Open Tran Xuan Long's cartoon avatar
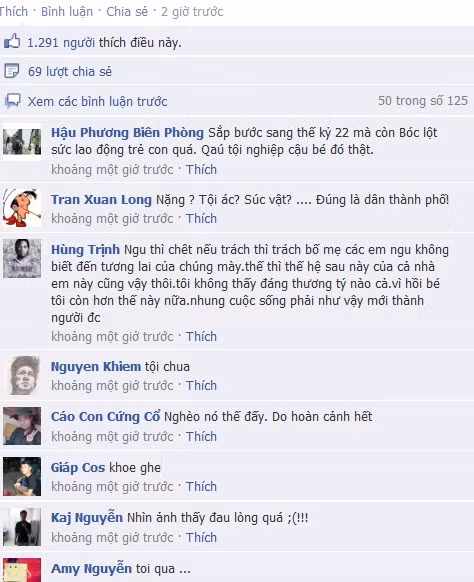 pyautogui.click(x=22, y=208)
